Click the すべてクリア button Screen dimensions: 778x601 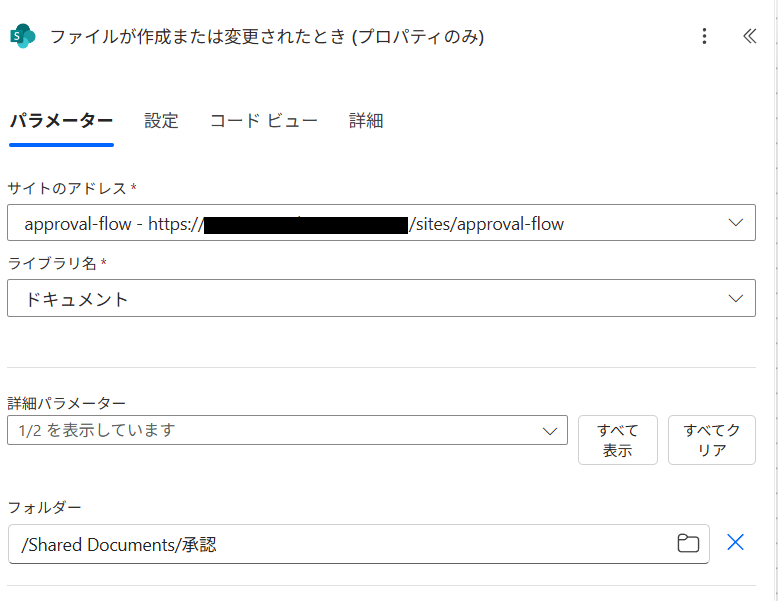click(712, 440)
